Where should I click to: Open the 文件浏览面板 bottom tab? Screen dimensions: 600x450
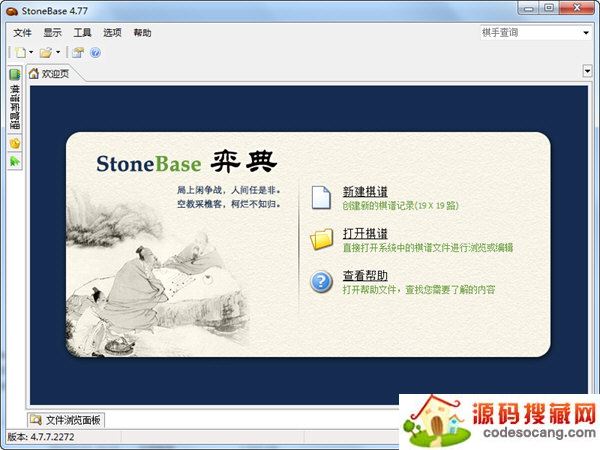66,420
